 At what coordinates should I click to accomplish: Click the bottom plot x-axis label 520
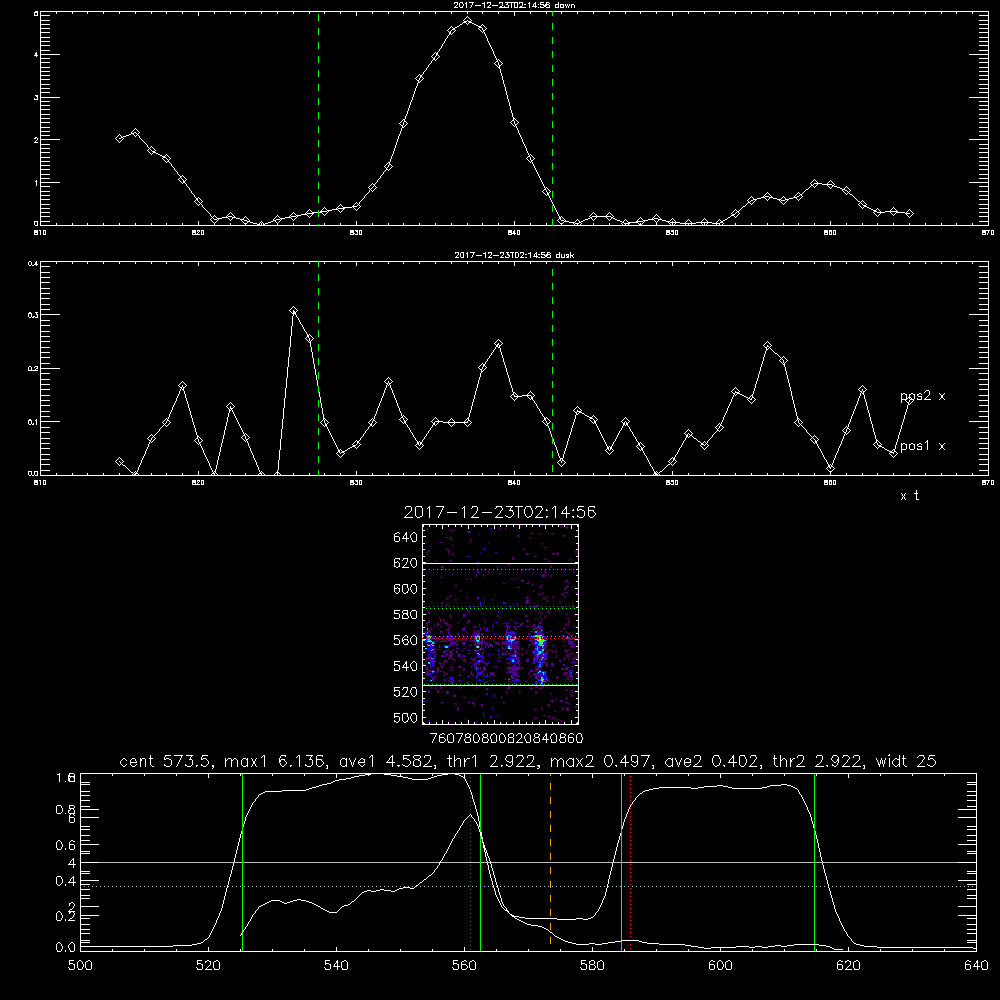pos(208,966)
